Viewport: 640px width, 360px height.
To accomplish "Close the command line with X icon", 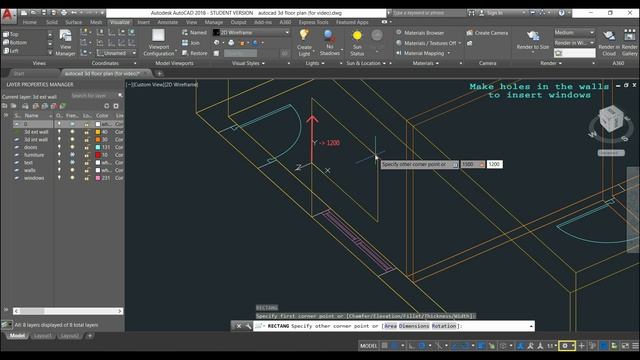I will (239, 326).
